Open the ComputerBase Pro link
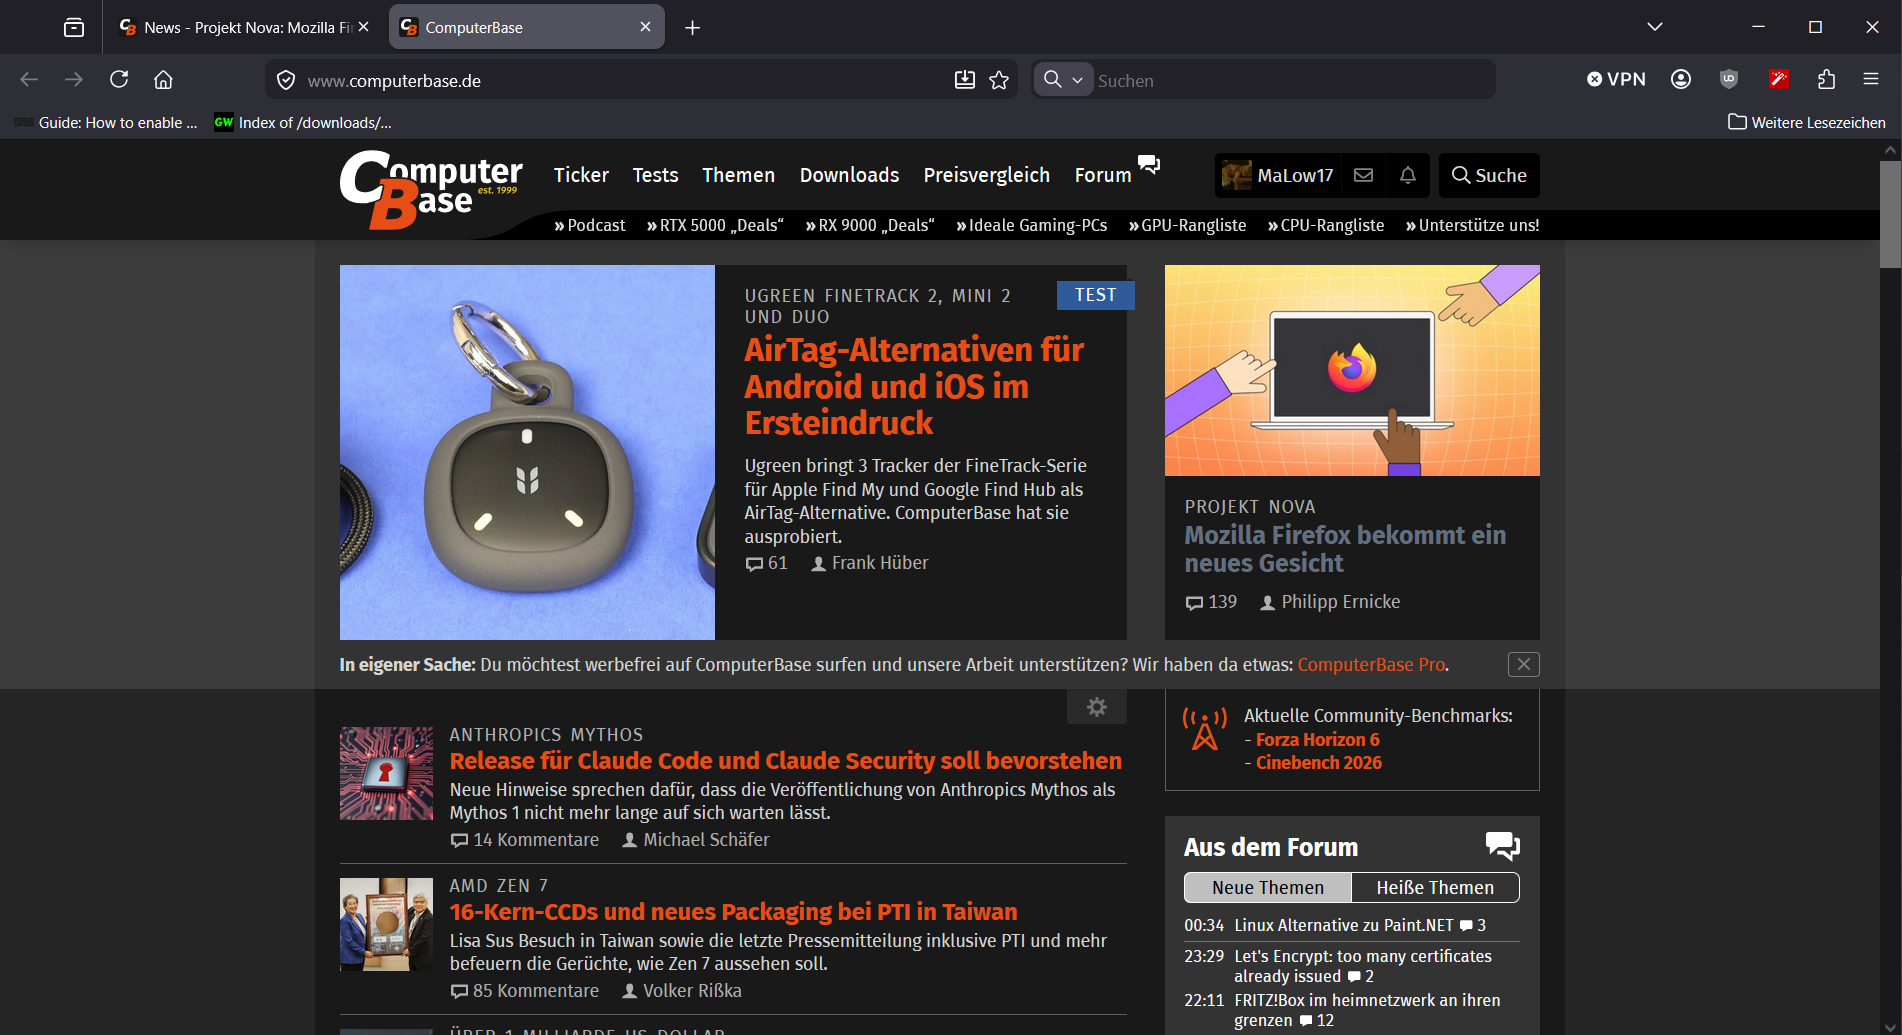The height and width of the screenshot is (1035, 1902). click(1371, 665)
